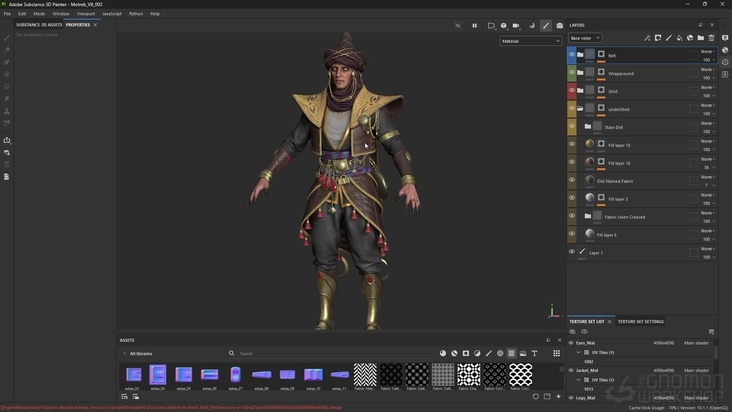Select the edge_04 asset thumbnail
This screenshot has width=732, height=412.
[158, 375]
